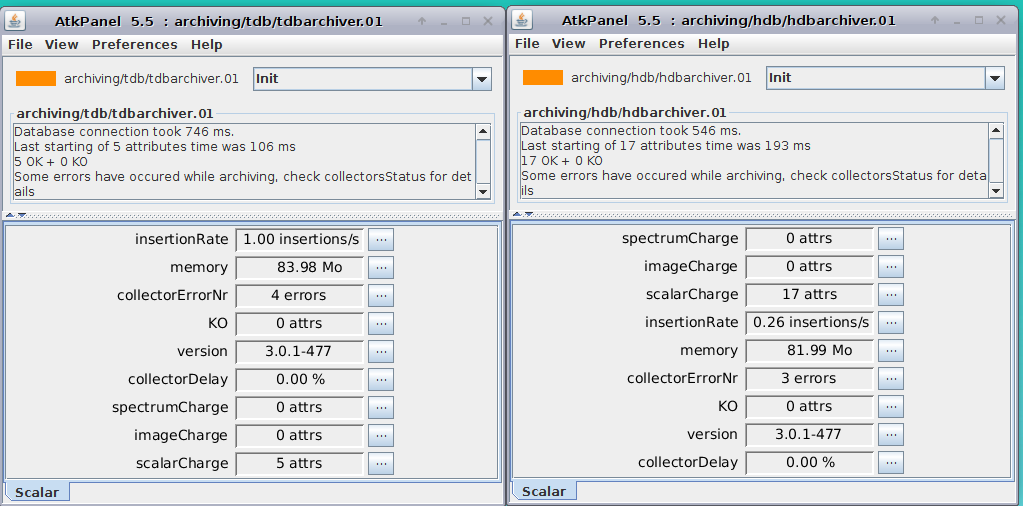Click the ellipsis button beside tdbarchiver scalarCharge

tap(380, 463)
